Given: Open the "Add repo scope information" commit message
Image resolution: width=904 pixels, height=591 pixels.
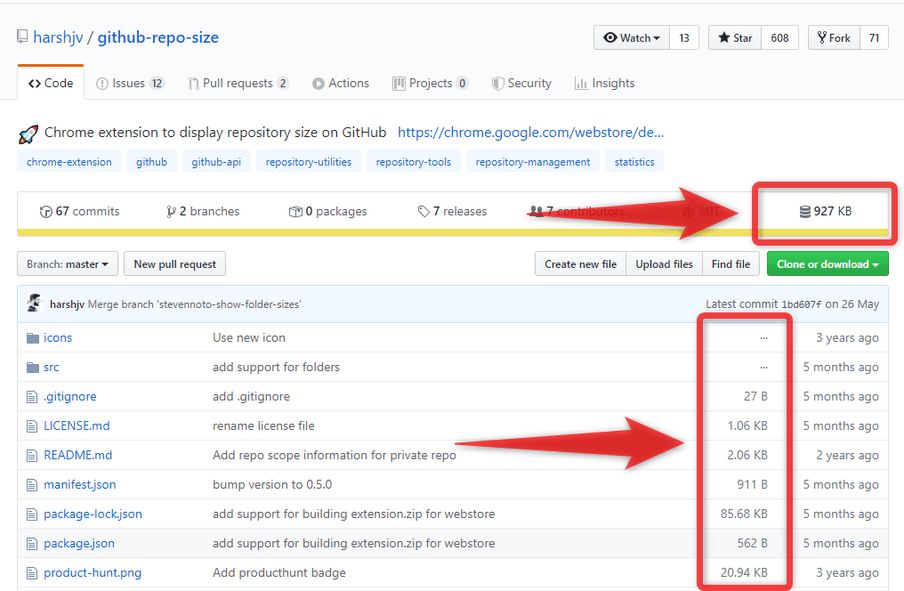Looking at the screenshot, I should [334, 456].
